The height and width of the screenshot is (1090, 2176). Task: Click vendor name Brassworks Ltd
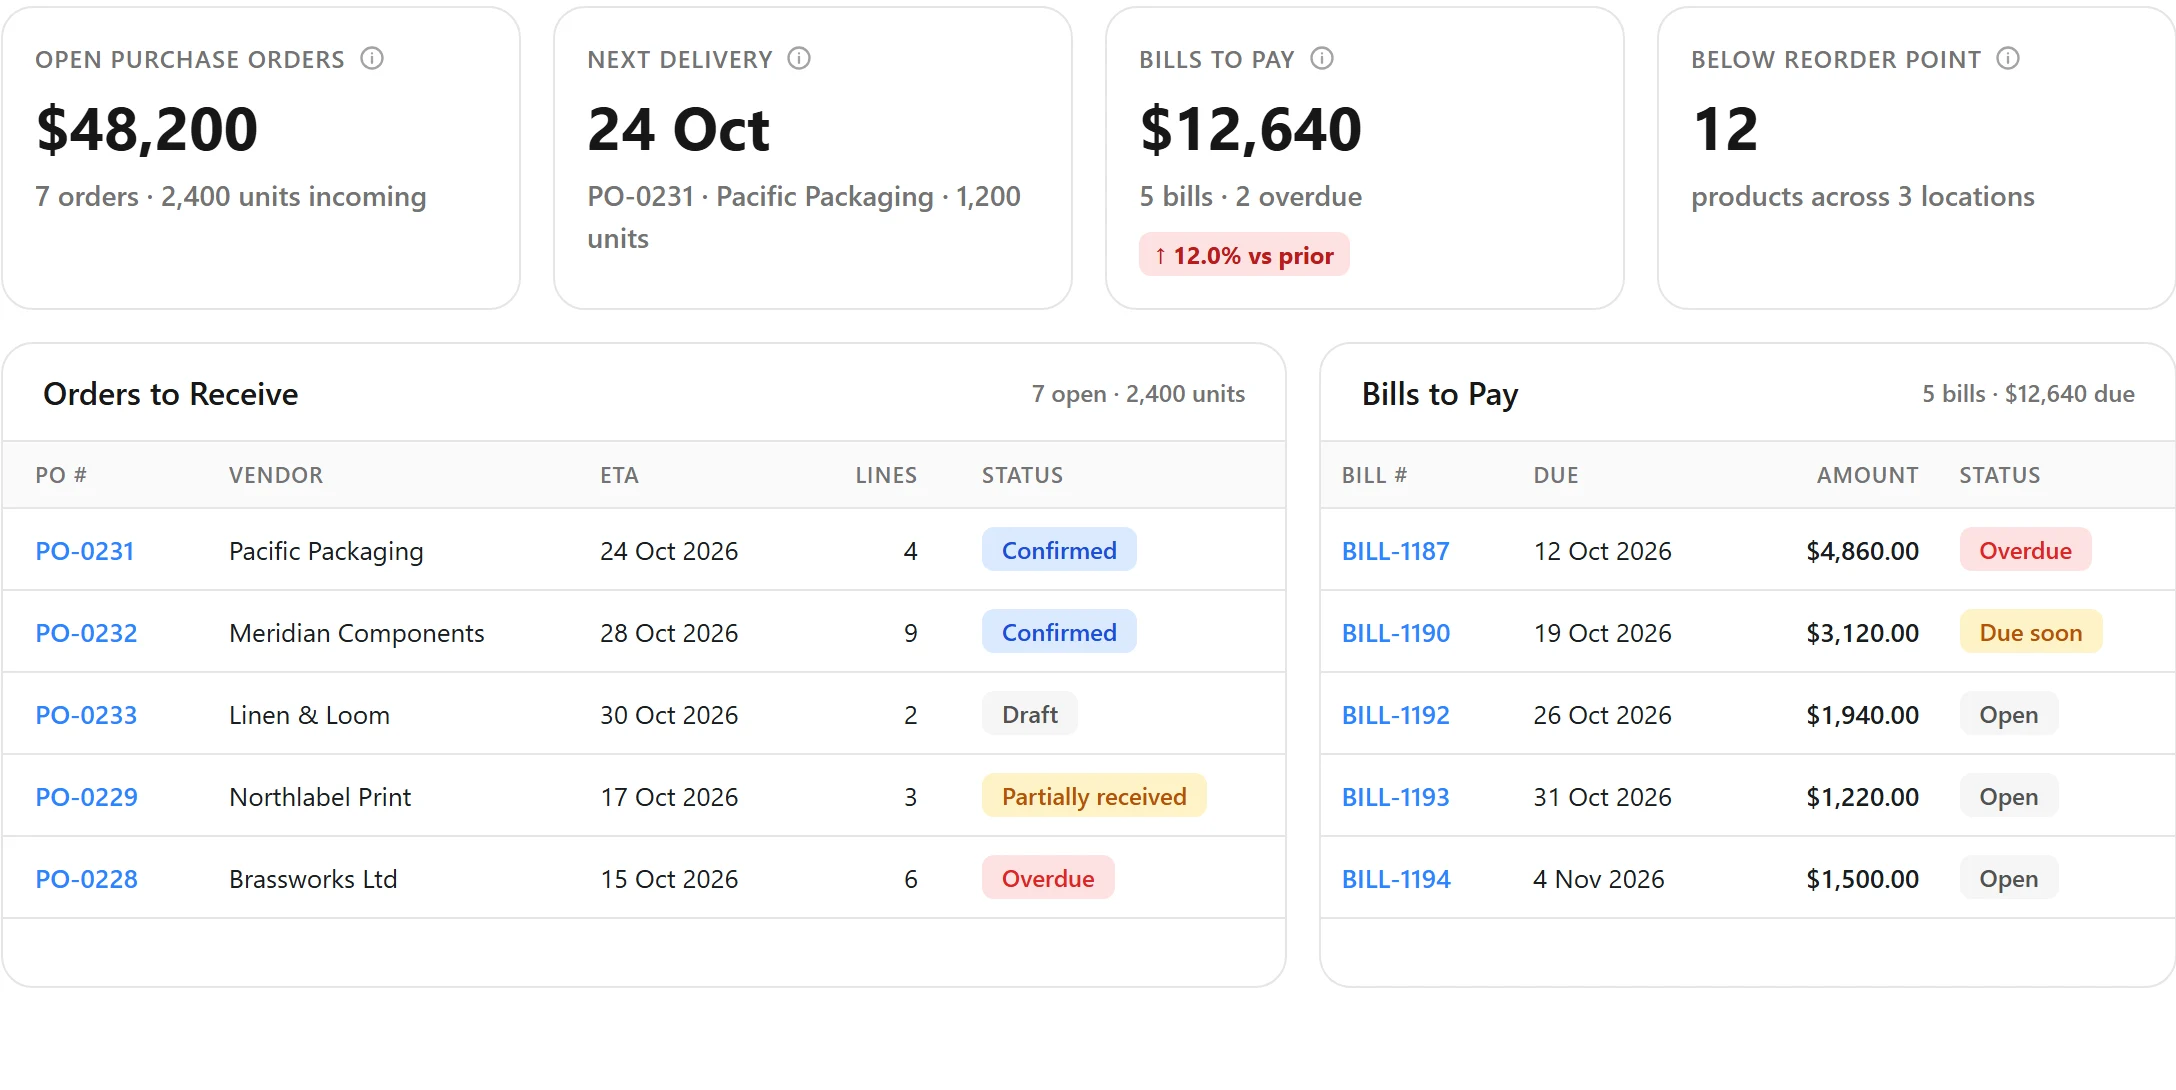313,879
